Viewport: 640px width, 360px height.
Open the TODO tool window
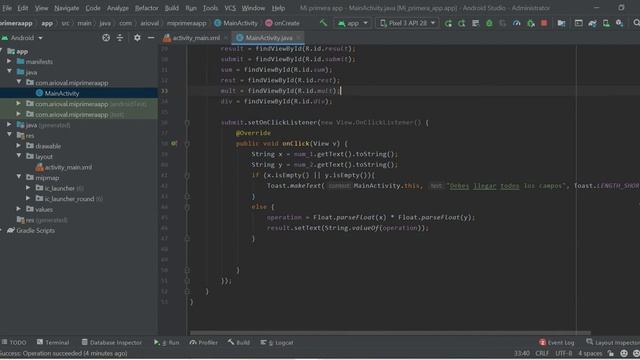tap(14, 342)
